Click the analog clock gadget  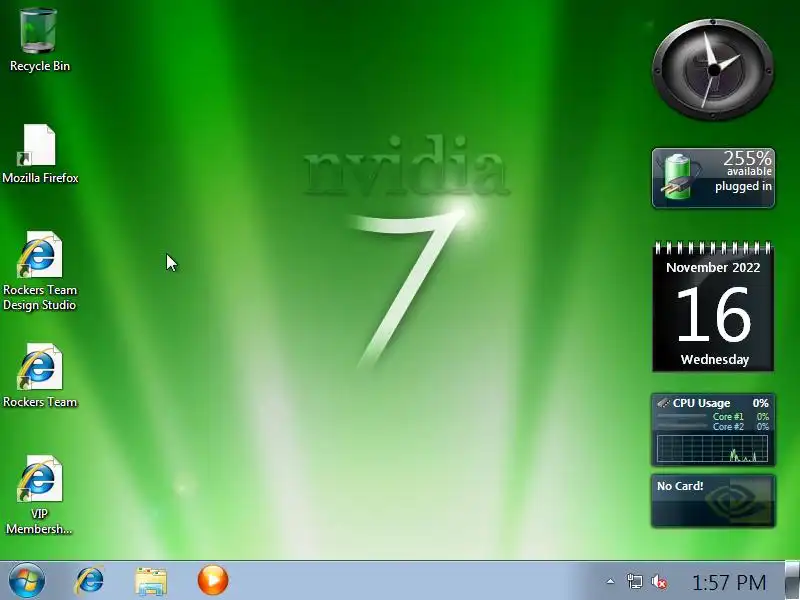pyautogui.click(x=713, y=70)
